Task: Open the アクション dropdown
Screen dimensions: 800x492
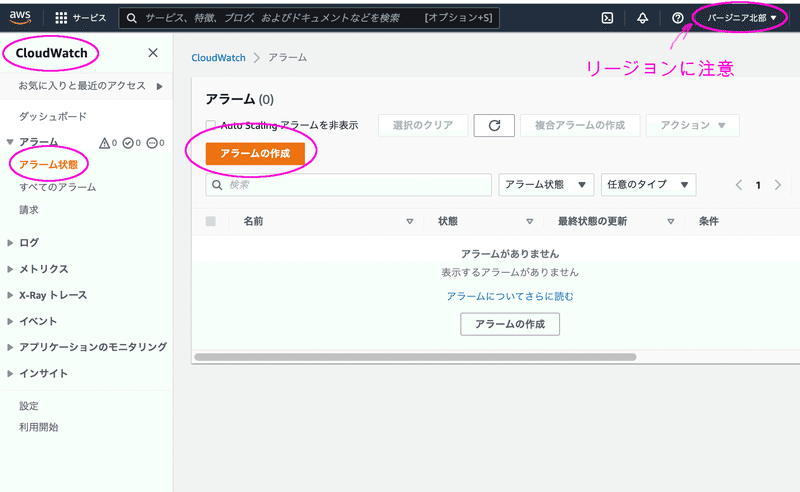Action: [x=692, y=126]
